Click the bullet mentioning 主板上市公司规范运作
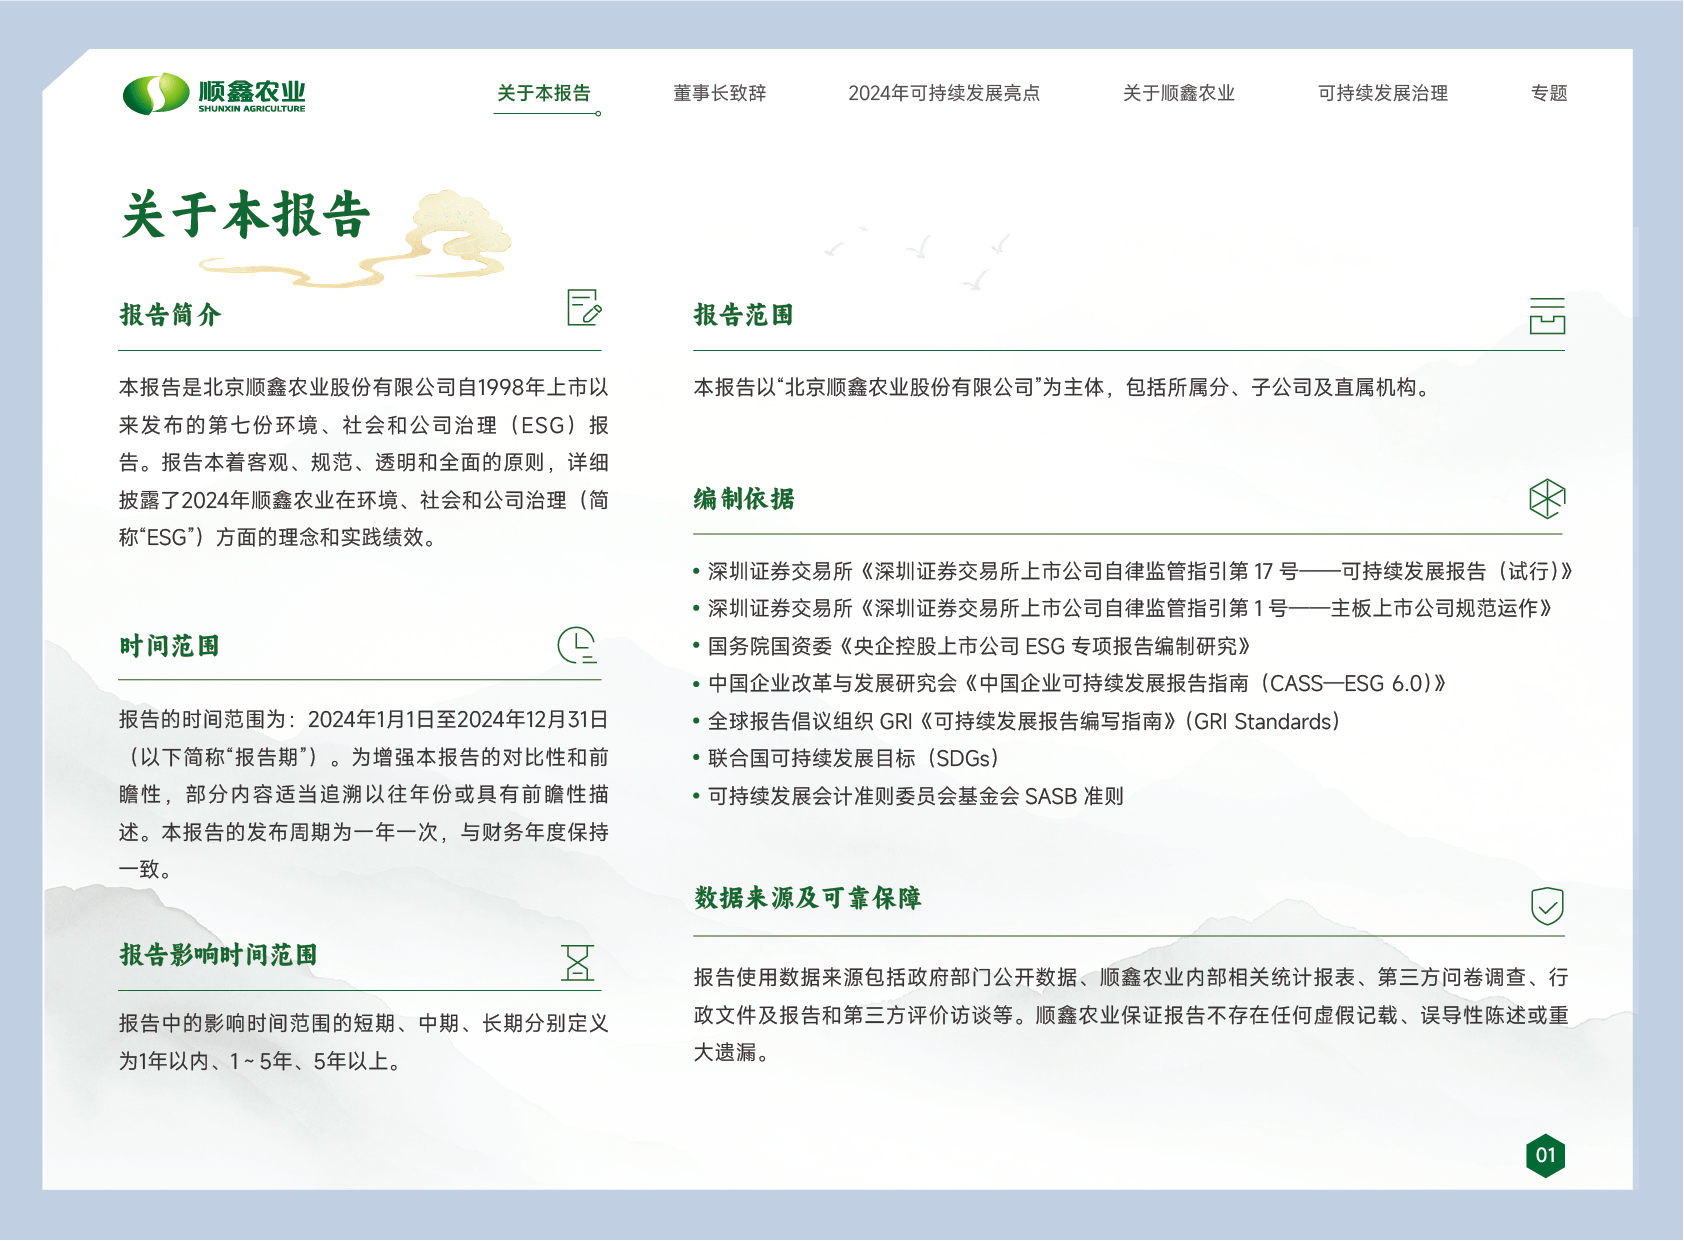This screenshot has height=1241, width=1684. tap(1123, 608)
